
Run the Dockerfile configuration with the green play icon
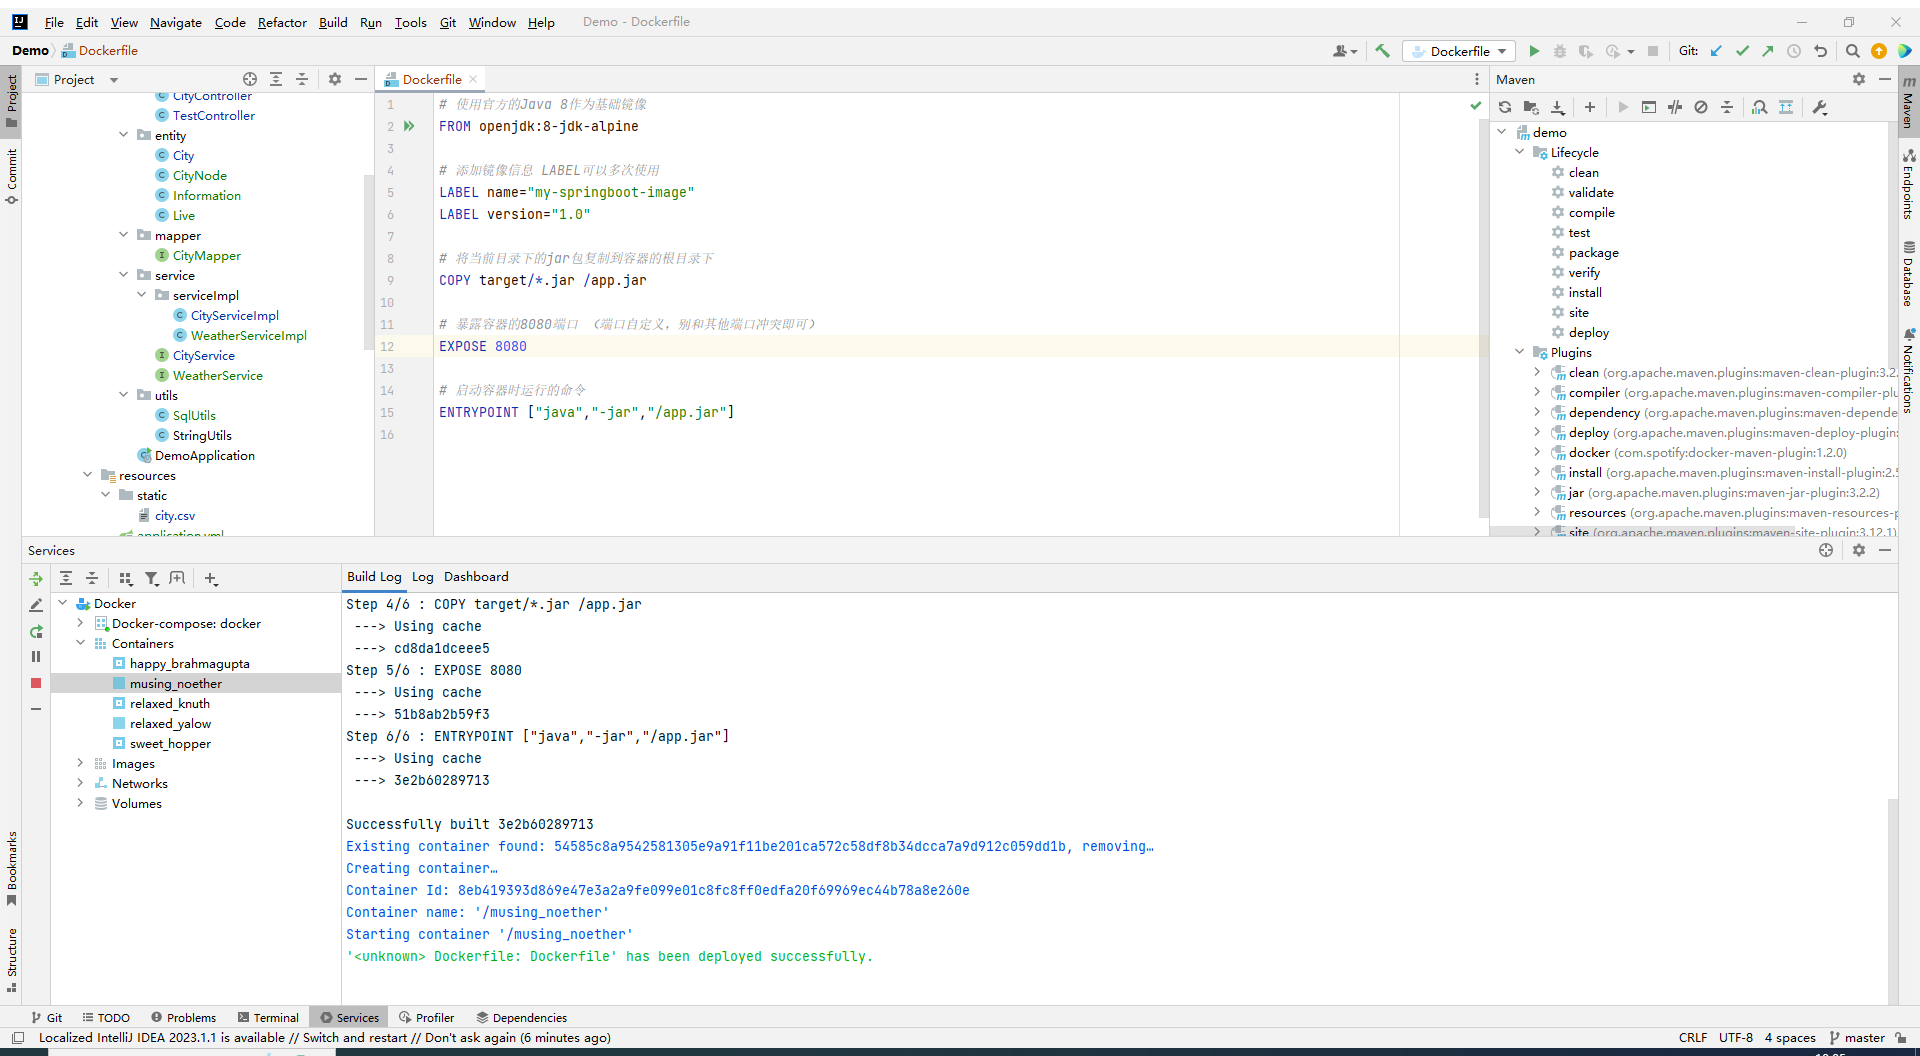(x=1534, y=51)
